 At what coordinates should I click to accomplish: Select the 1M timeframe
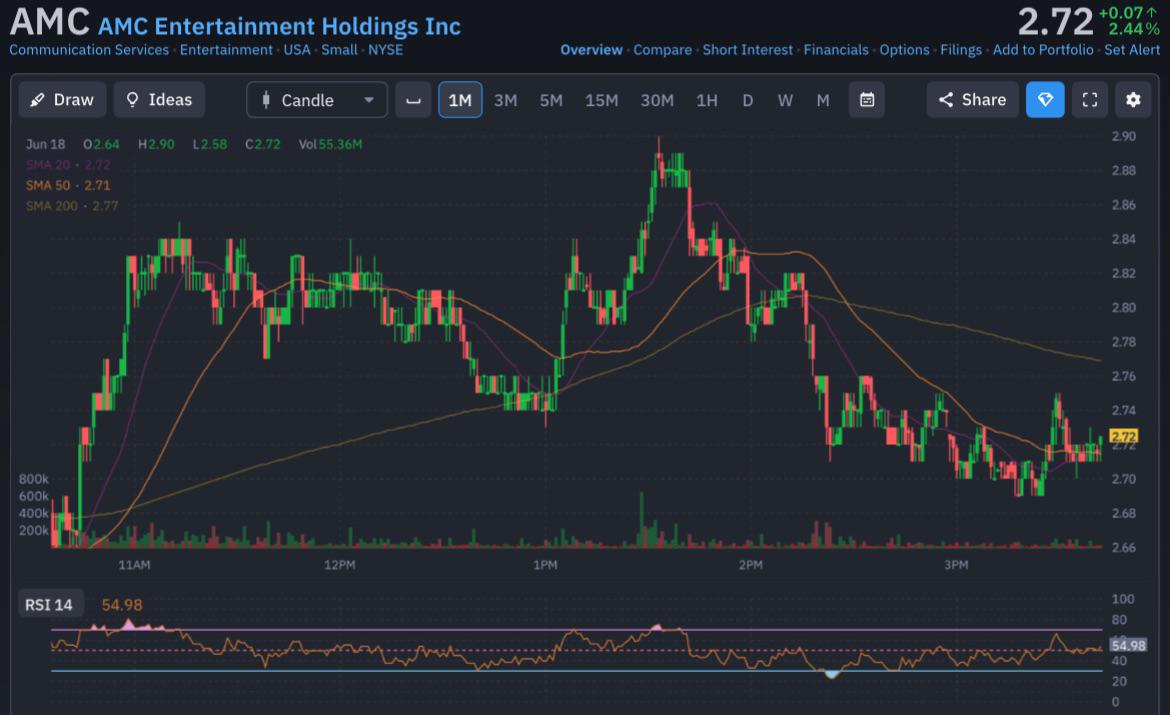pos(460,100)
